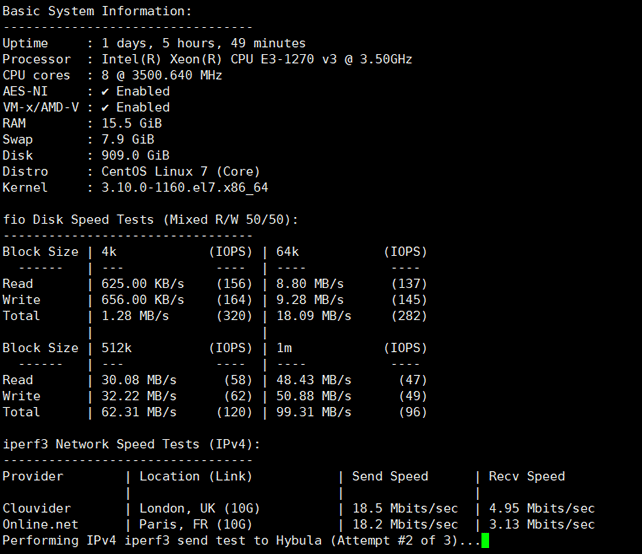
Task: Select Swap value '7.9 GiB'
Action: click(128, 140)
